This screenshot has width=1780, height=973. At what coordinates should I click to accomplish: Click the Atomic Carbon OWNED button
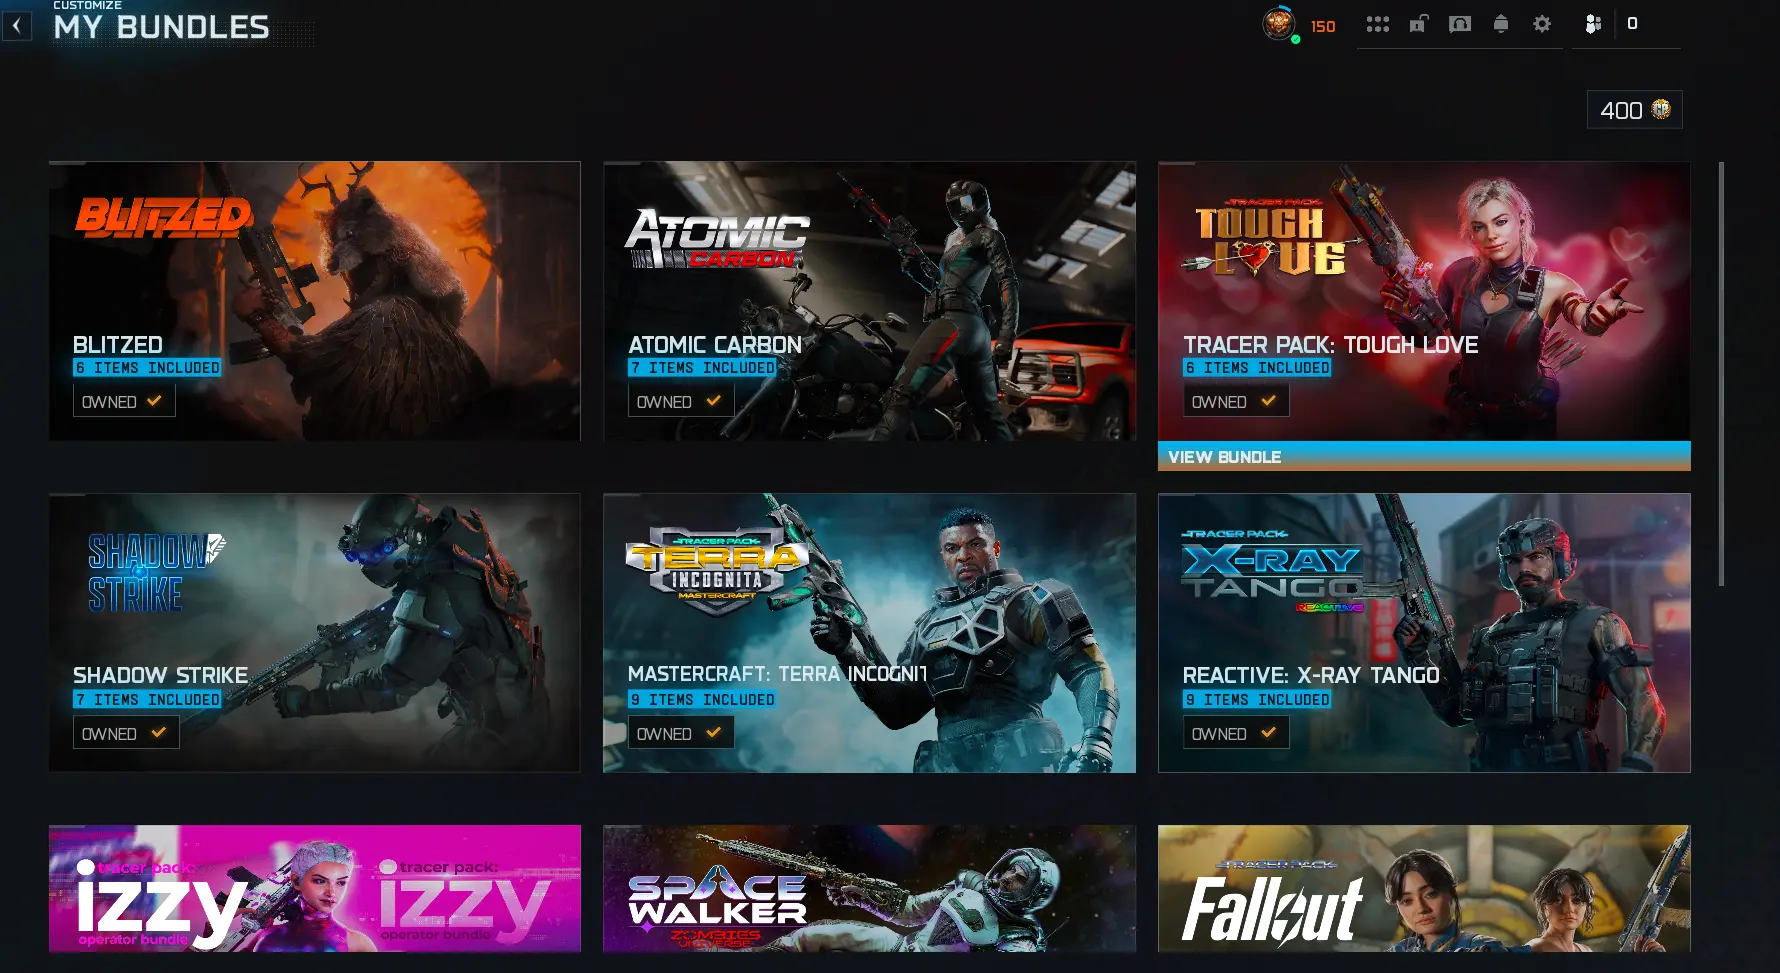[x=681, y=401]
